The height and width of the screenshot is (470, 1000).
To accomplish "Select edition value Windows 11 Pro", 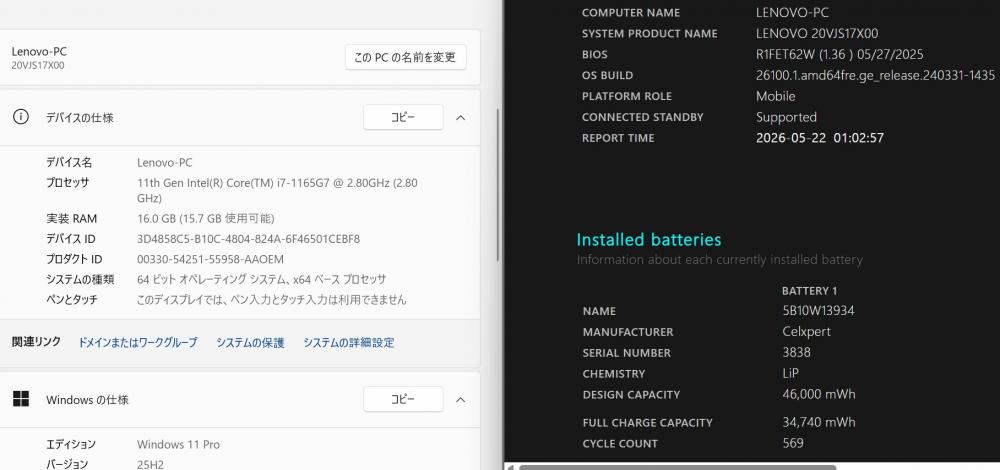I will coord(178,444).
